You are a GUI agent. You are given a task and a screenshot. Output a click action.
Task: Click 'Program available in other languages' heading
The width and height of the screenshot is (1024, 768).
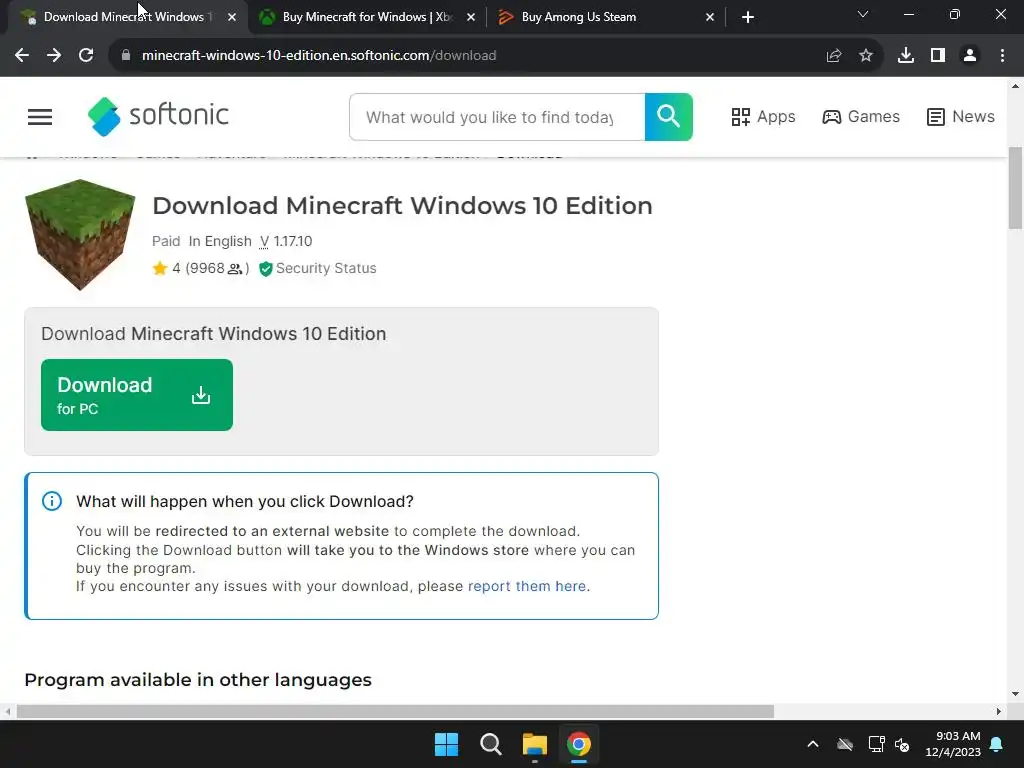[x=198, y=680]
